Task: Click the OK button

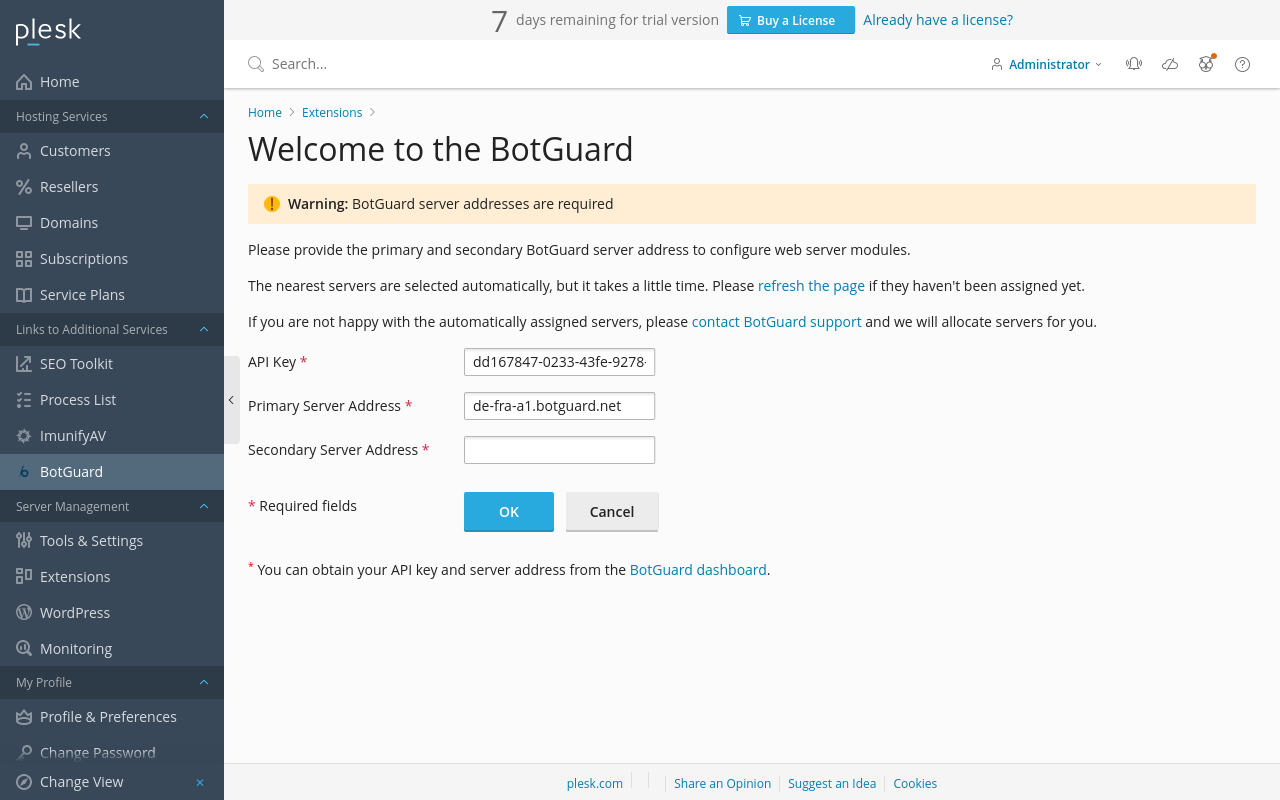Action: [509, 511]
